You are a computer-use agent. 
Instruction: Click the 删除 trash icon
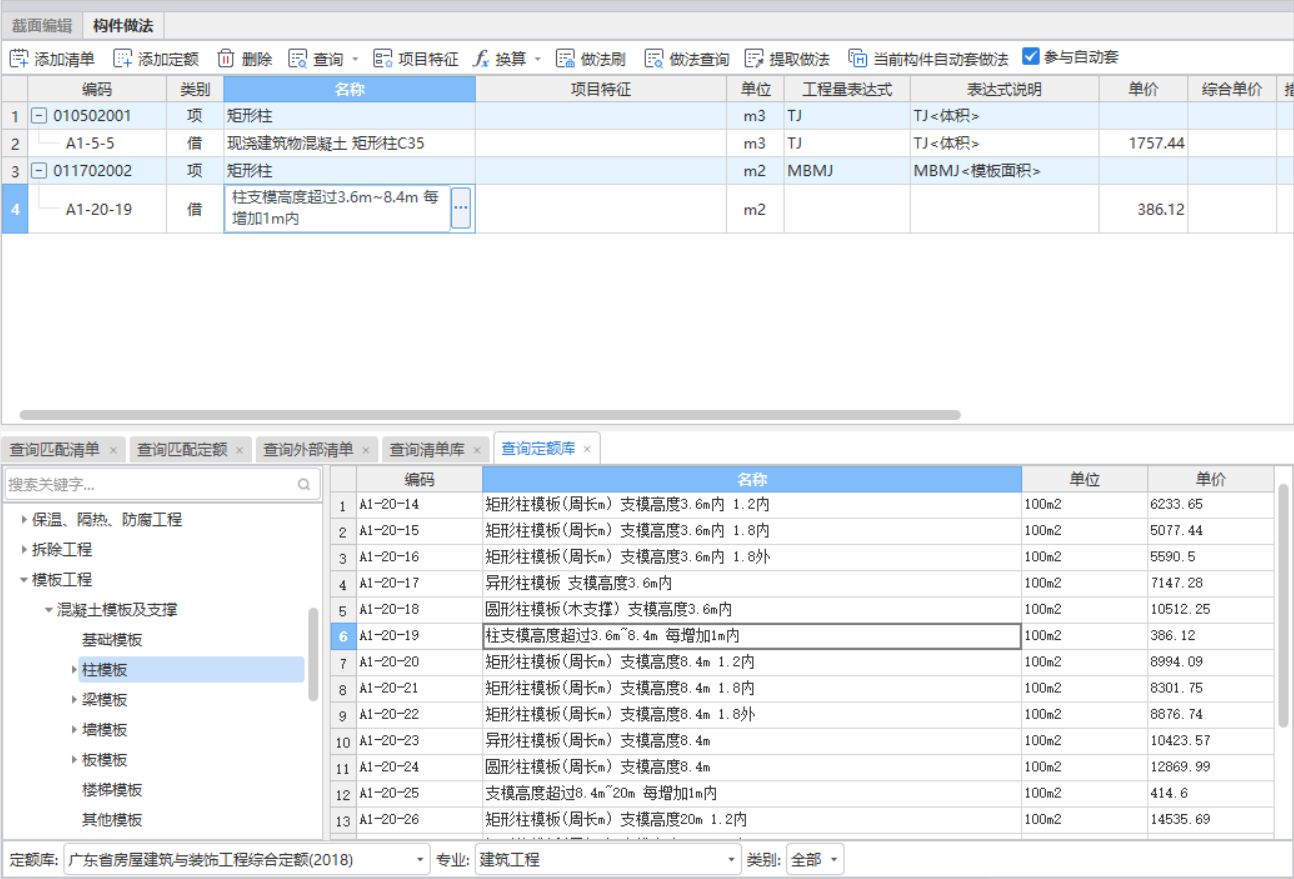(x=226, y=59)
